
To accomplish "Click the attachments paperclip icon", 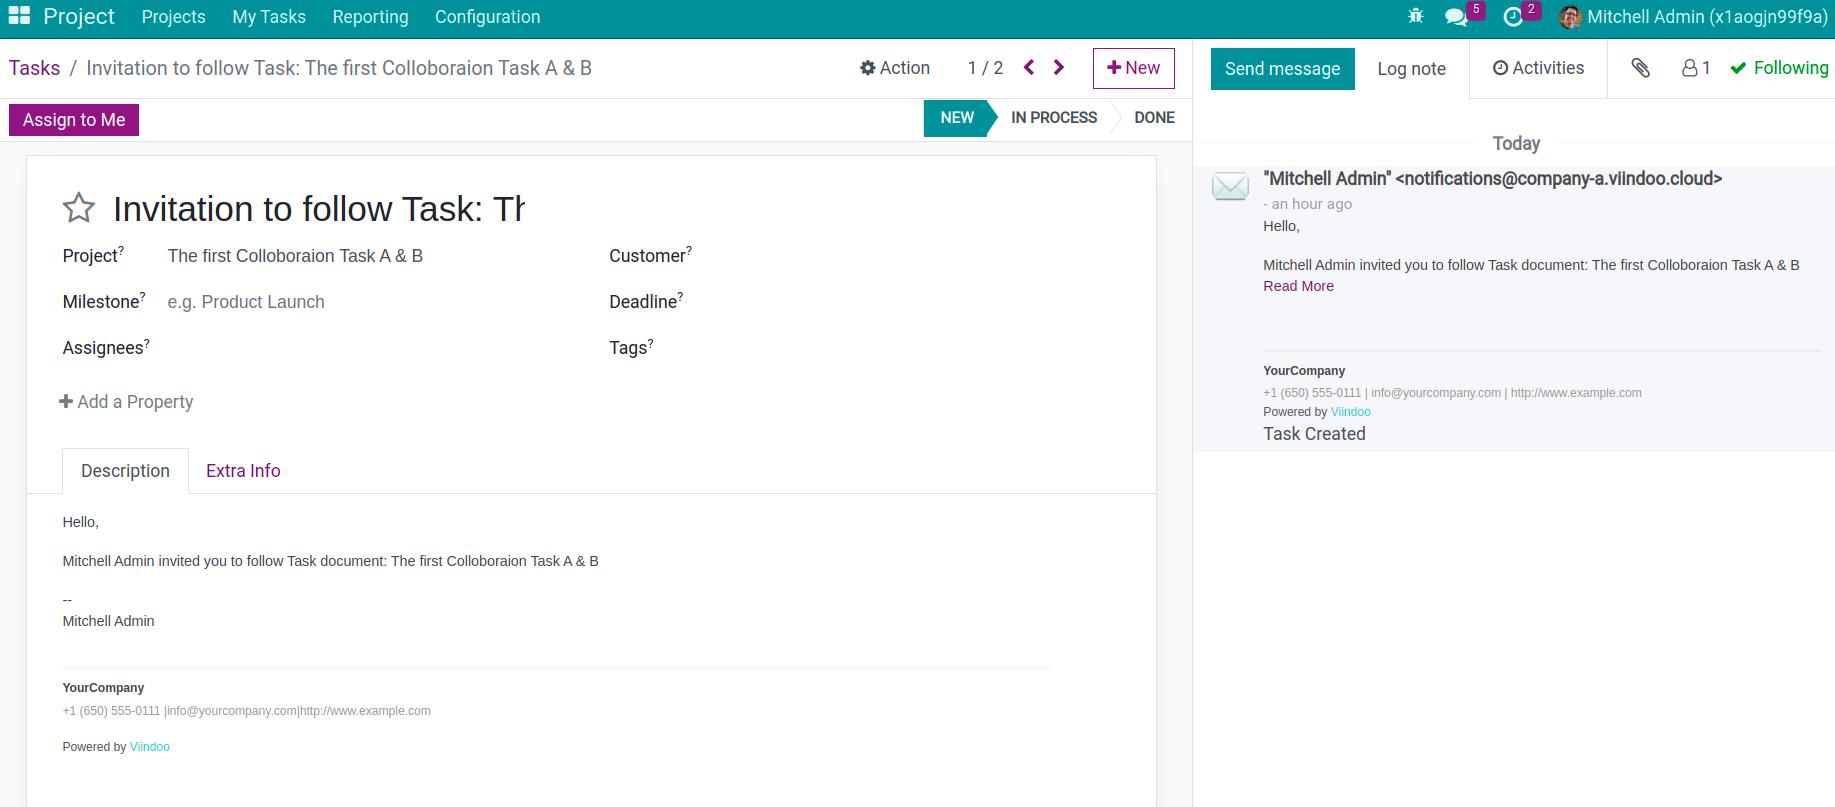I will (x=1640, y=68).
